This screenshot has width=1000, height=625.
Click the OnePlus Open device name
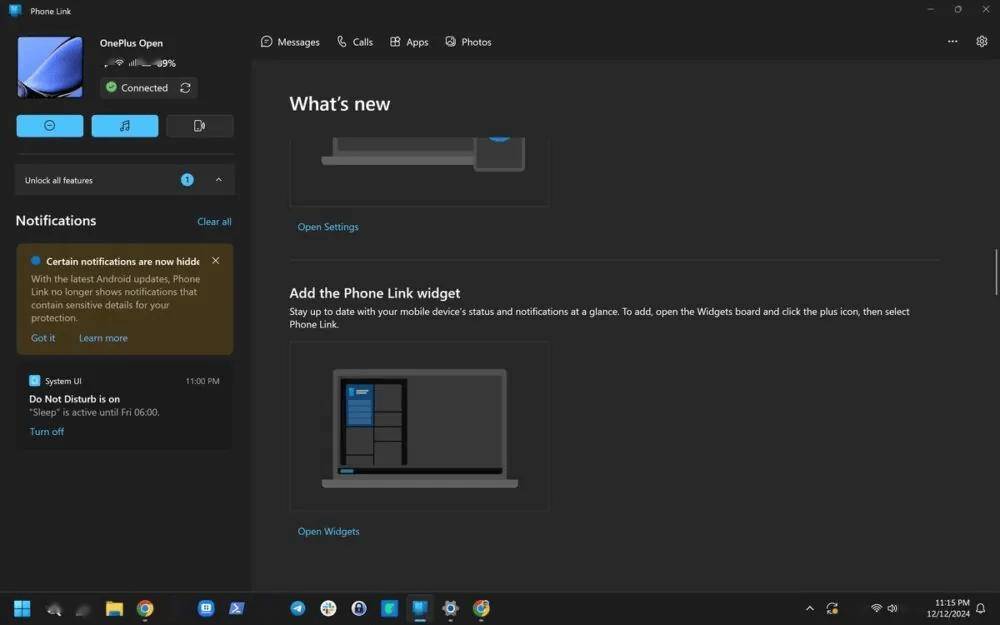click(x=131, y=43)
